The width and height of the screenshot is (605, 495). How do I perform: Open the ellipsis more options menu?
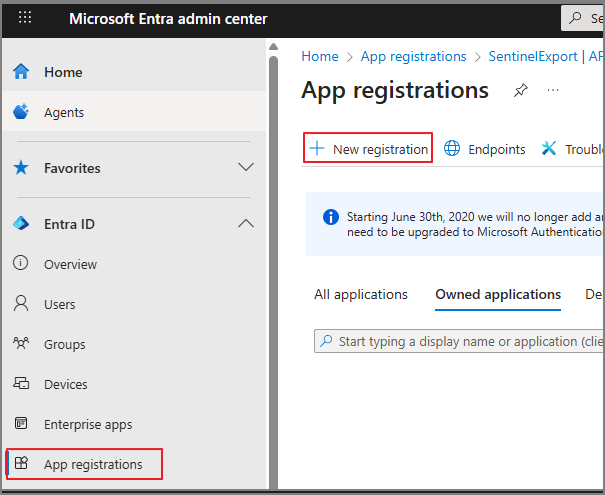point(553,90)
